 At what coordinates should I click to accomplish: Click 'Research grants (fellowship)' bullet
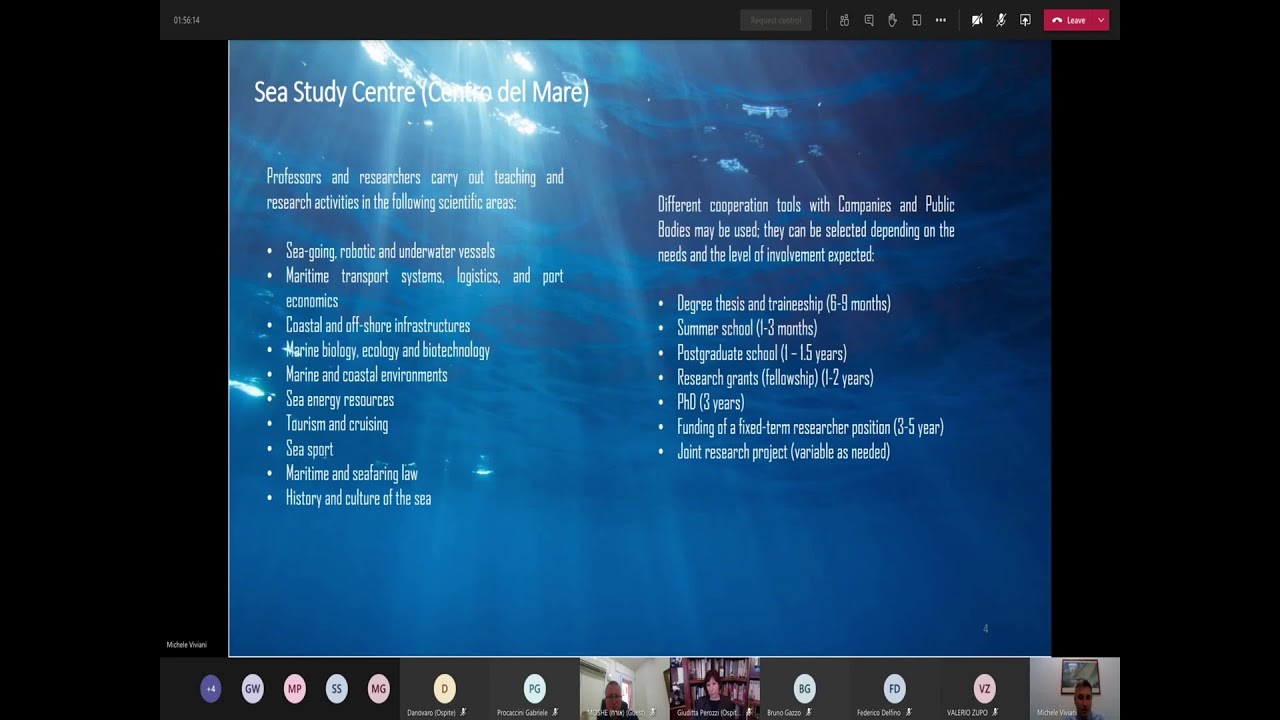coord(775,378)
